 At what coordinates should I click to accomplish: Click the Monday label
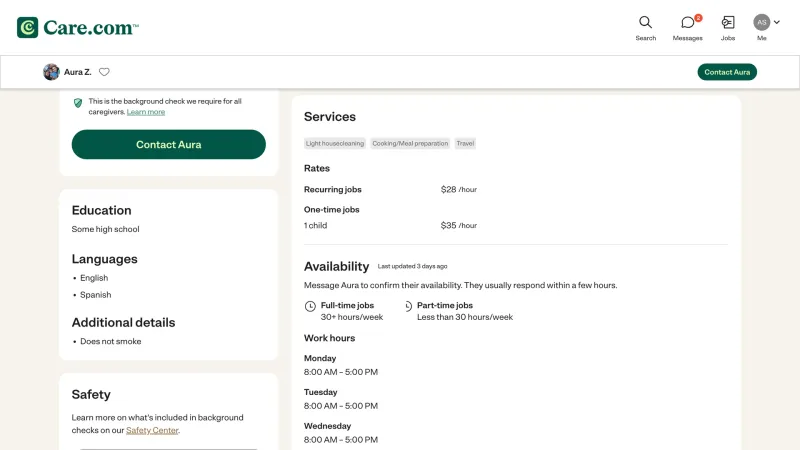320,358
